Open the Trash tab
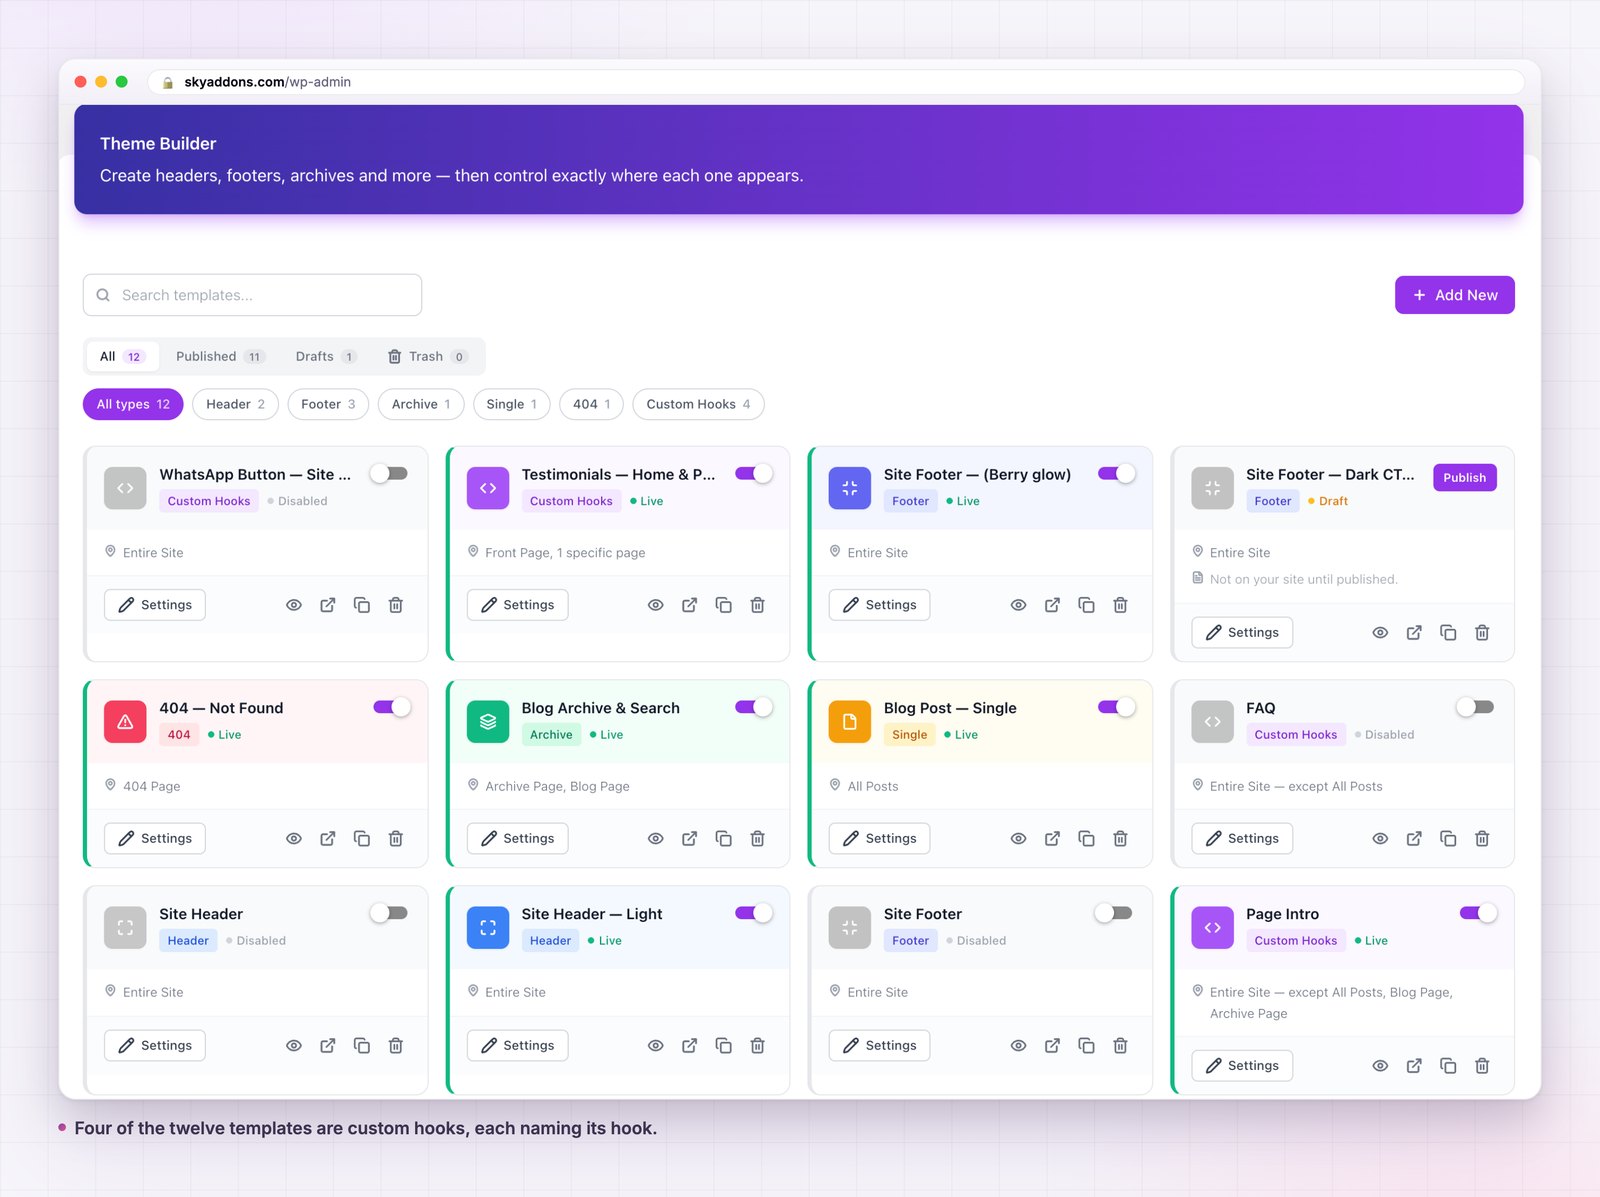 pyautogui.click(x=427, y=357)
